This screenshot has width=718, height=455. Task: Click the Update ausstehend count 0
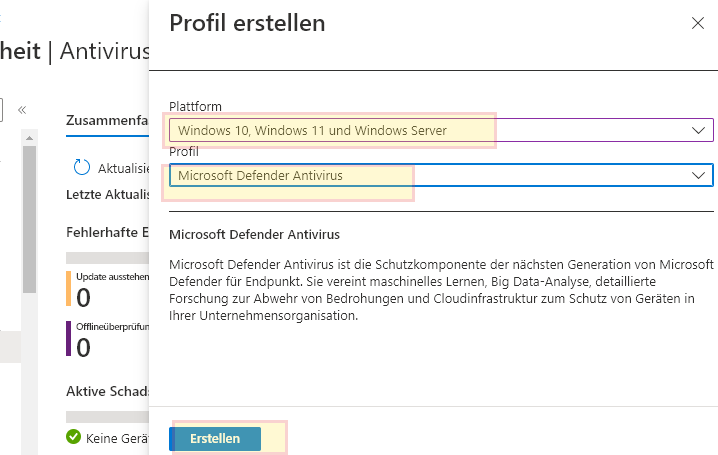84,297
